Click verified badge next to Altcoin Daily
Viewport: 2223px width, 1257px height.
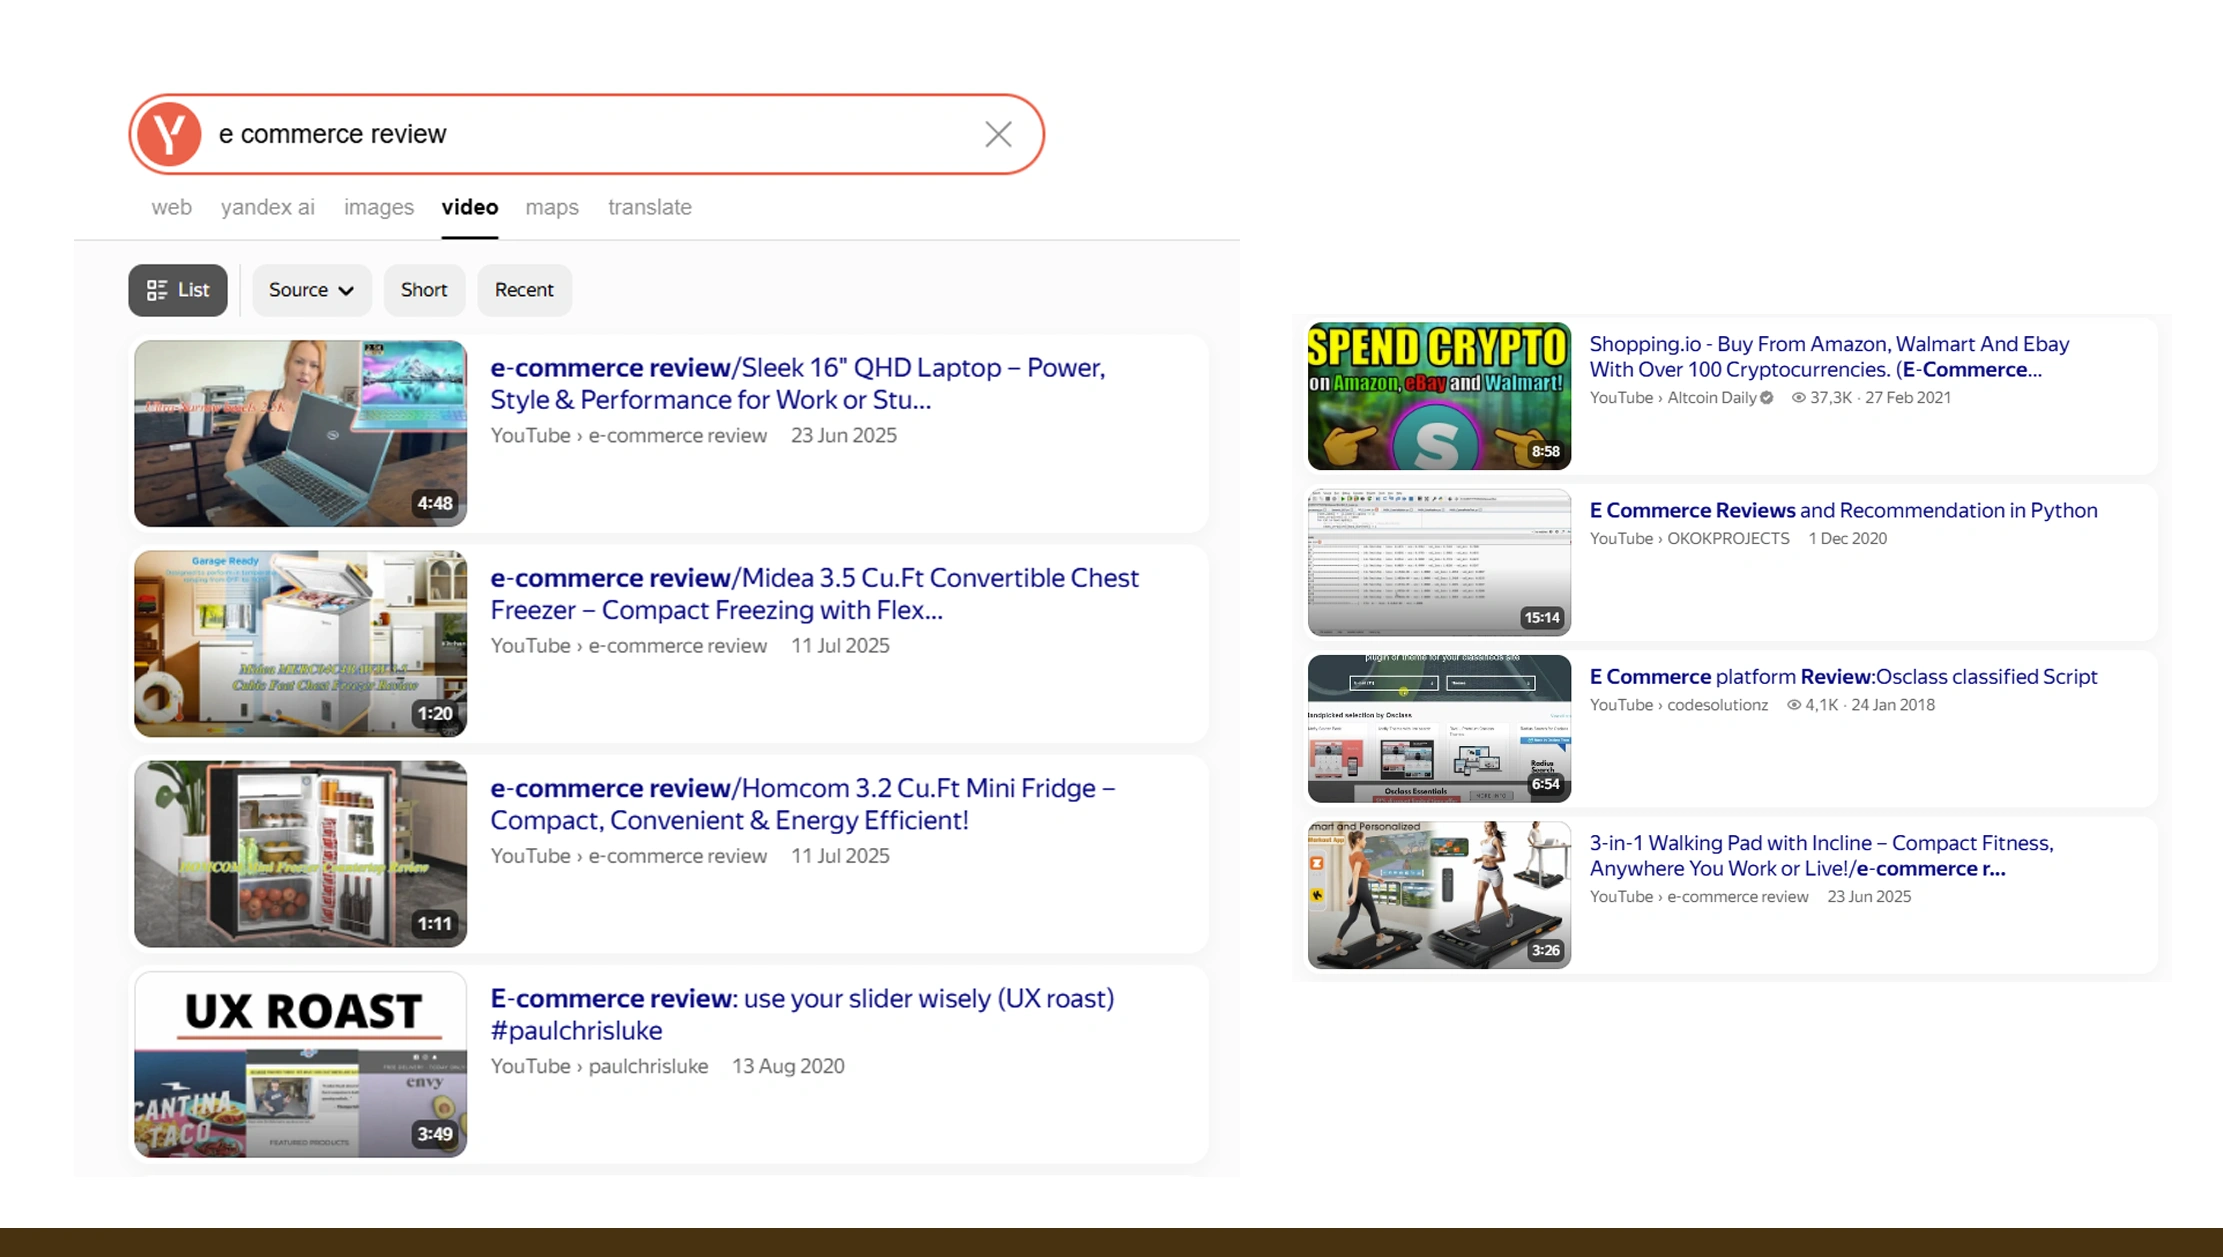tap(1767, 398)
